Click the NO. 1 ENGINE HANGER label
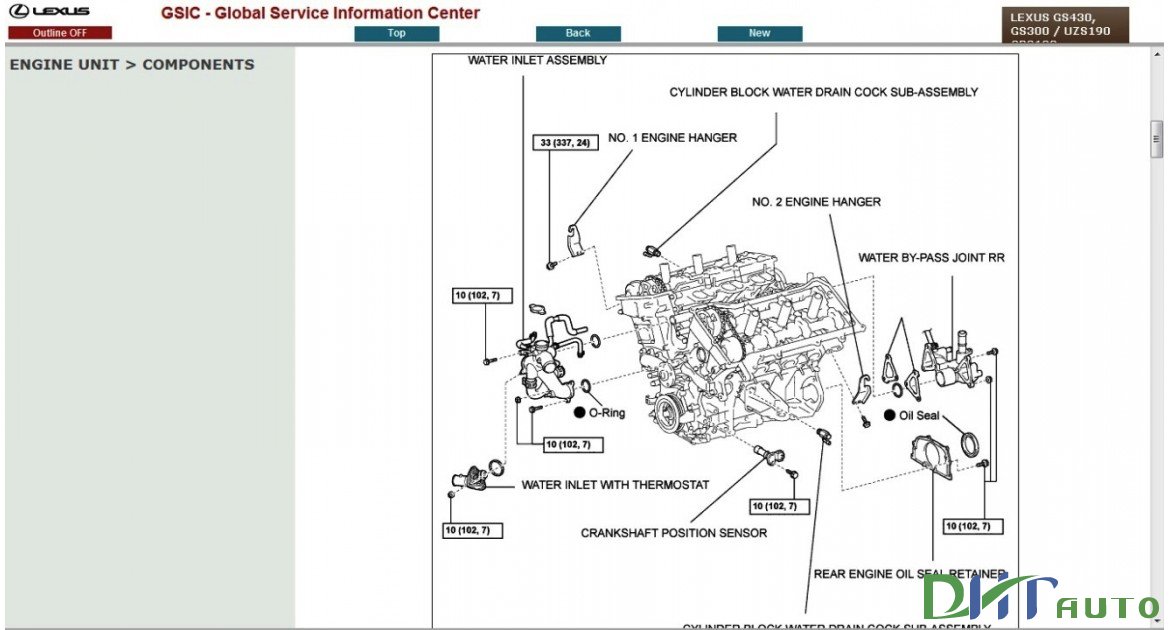This screenshot has height=630, width=1170. [672, 137]
